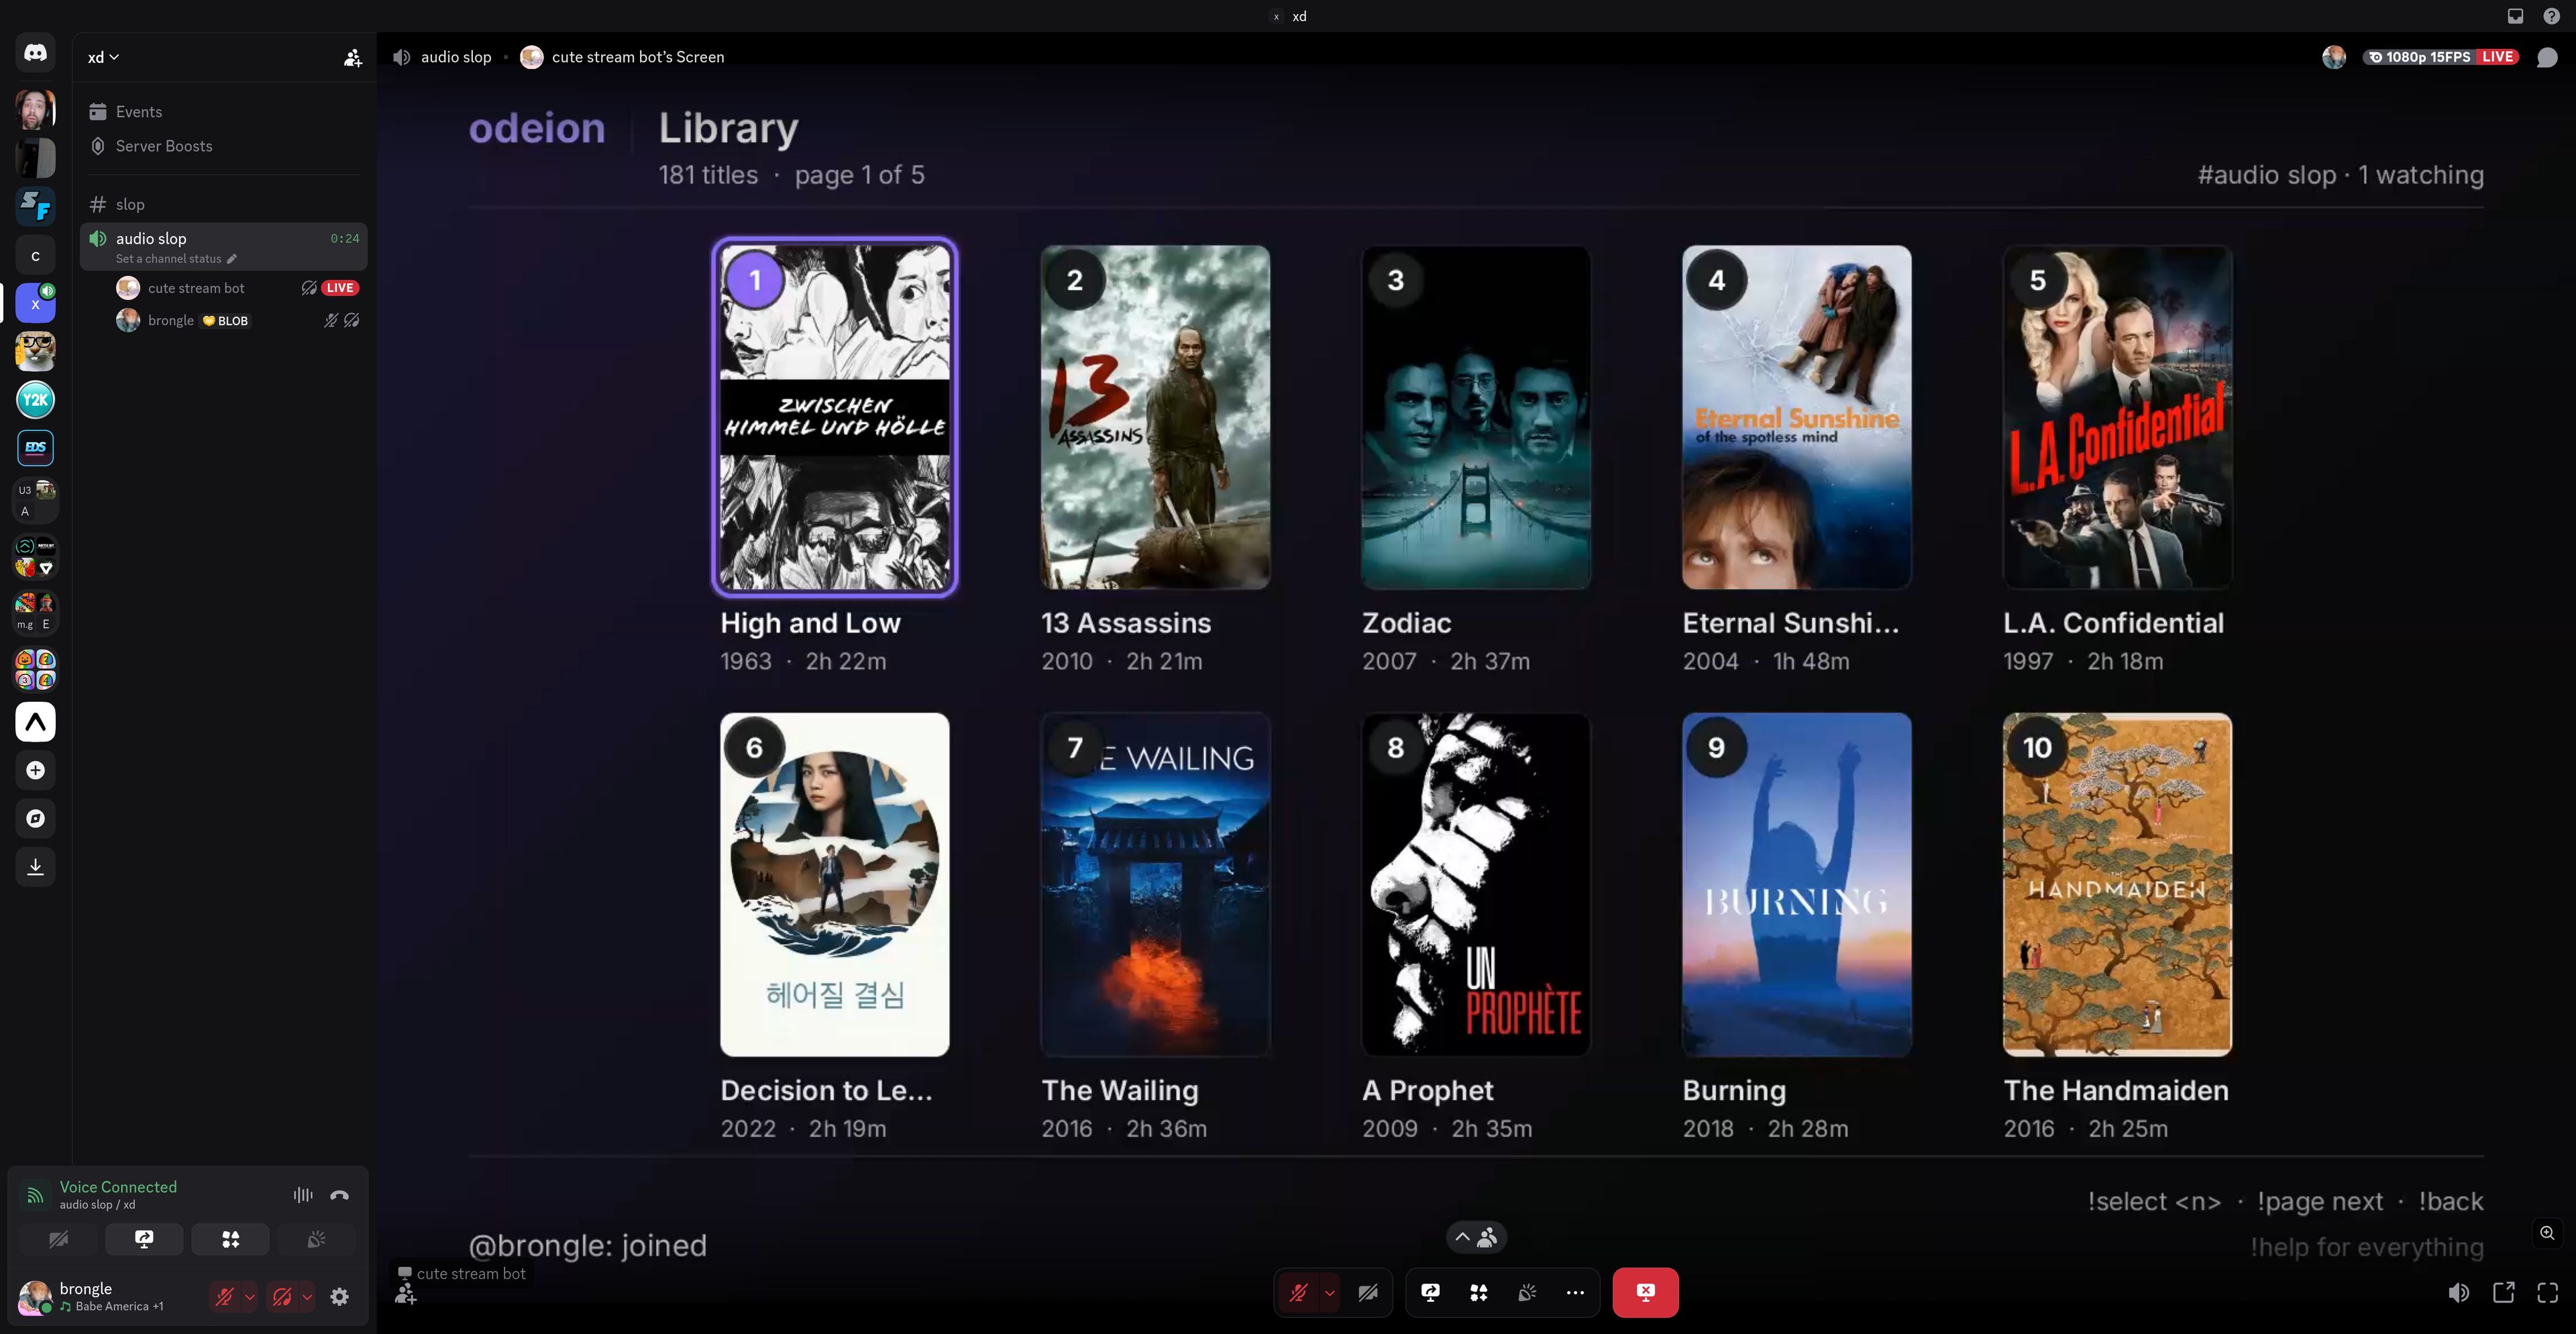Turn on camera in bottom call controls
This screenshot has height=1334, width=2576.
[1367, 1292]
